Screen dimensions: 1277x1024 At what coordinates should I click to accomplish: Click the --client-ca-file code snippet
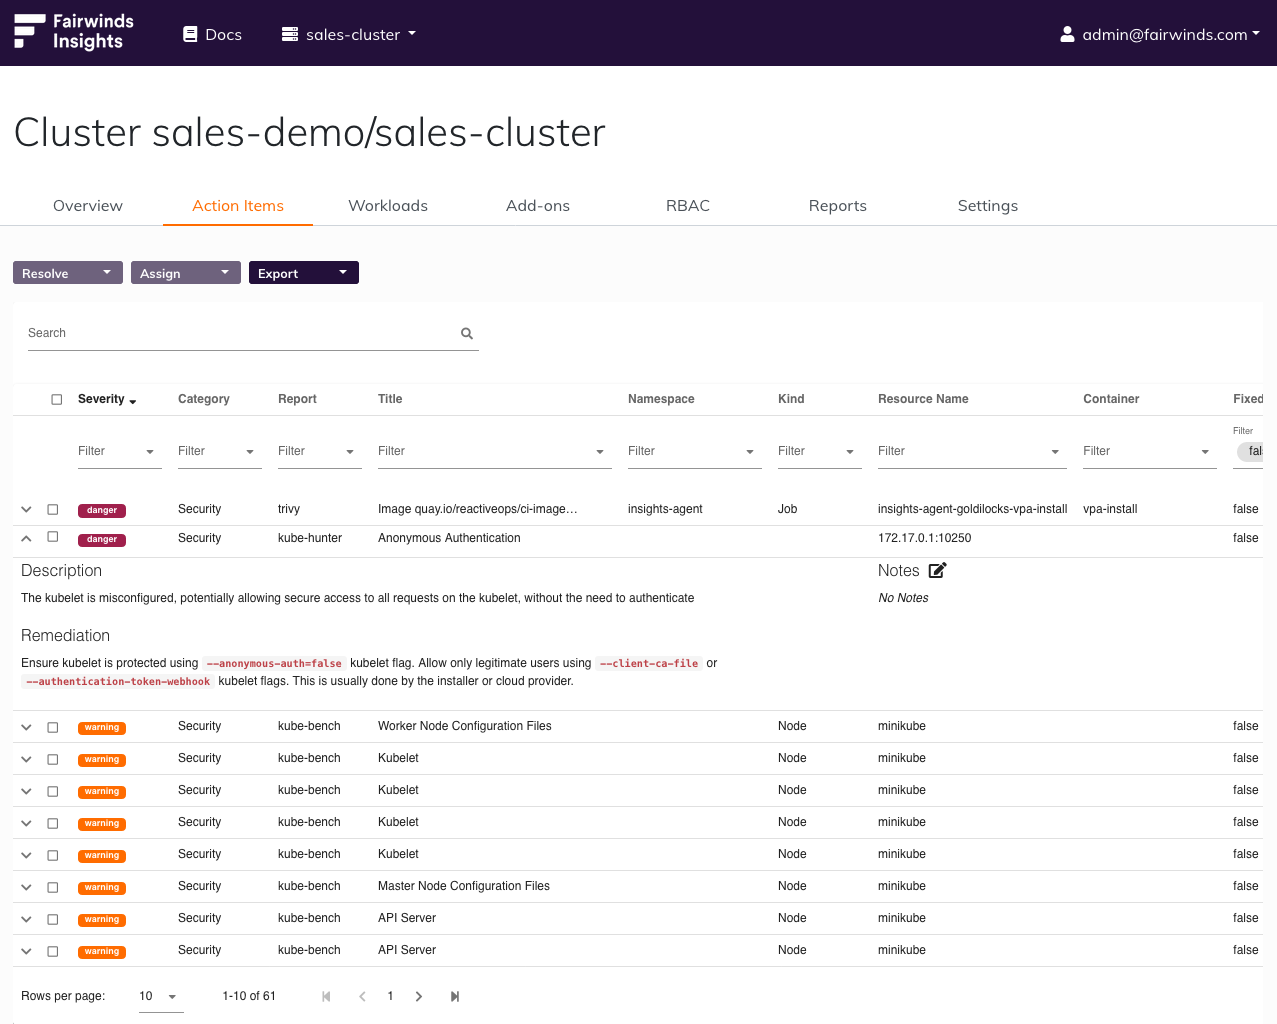point(649,663)
